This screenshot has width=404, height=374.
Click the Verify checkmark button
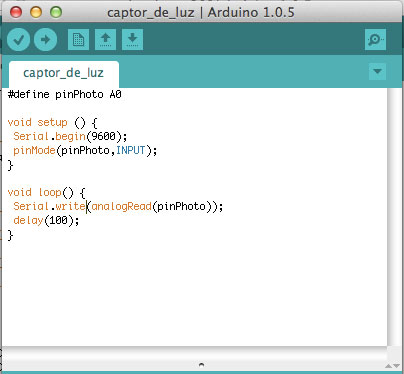[18, 40]
